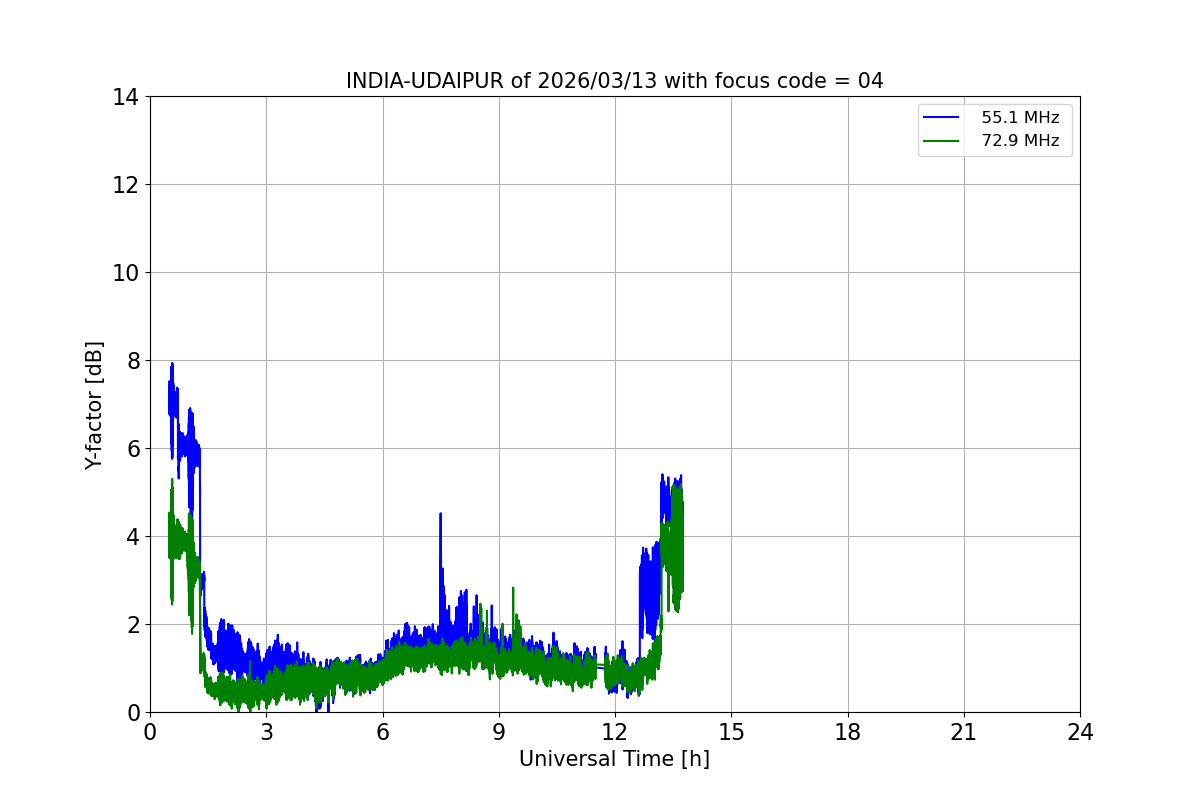
Task: Click the plot title INDIA-UDAIPUR of 2026/03/13
Action: (x=614, y=81)
